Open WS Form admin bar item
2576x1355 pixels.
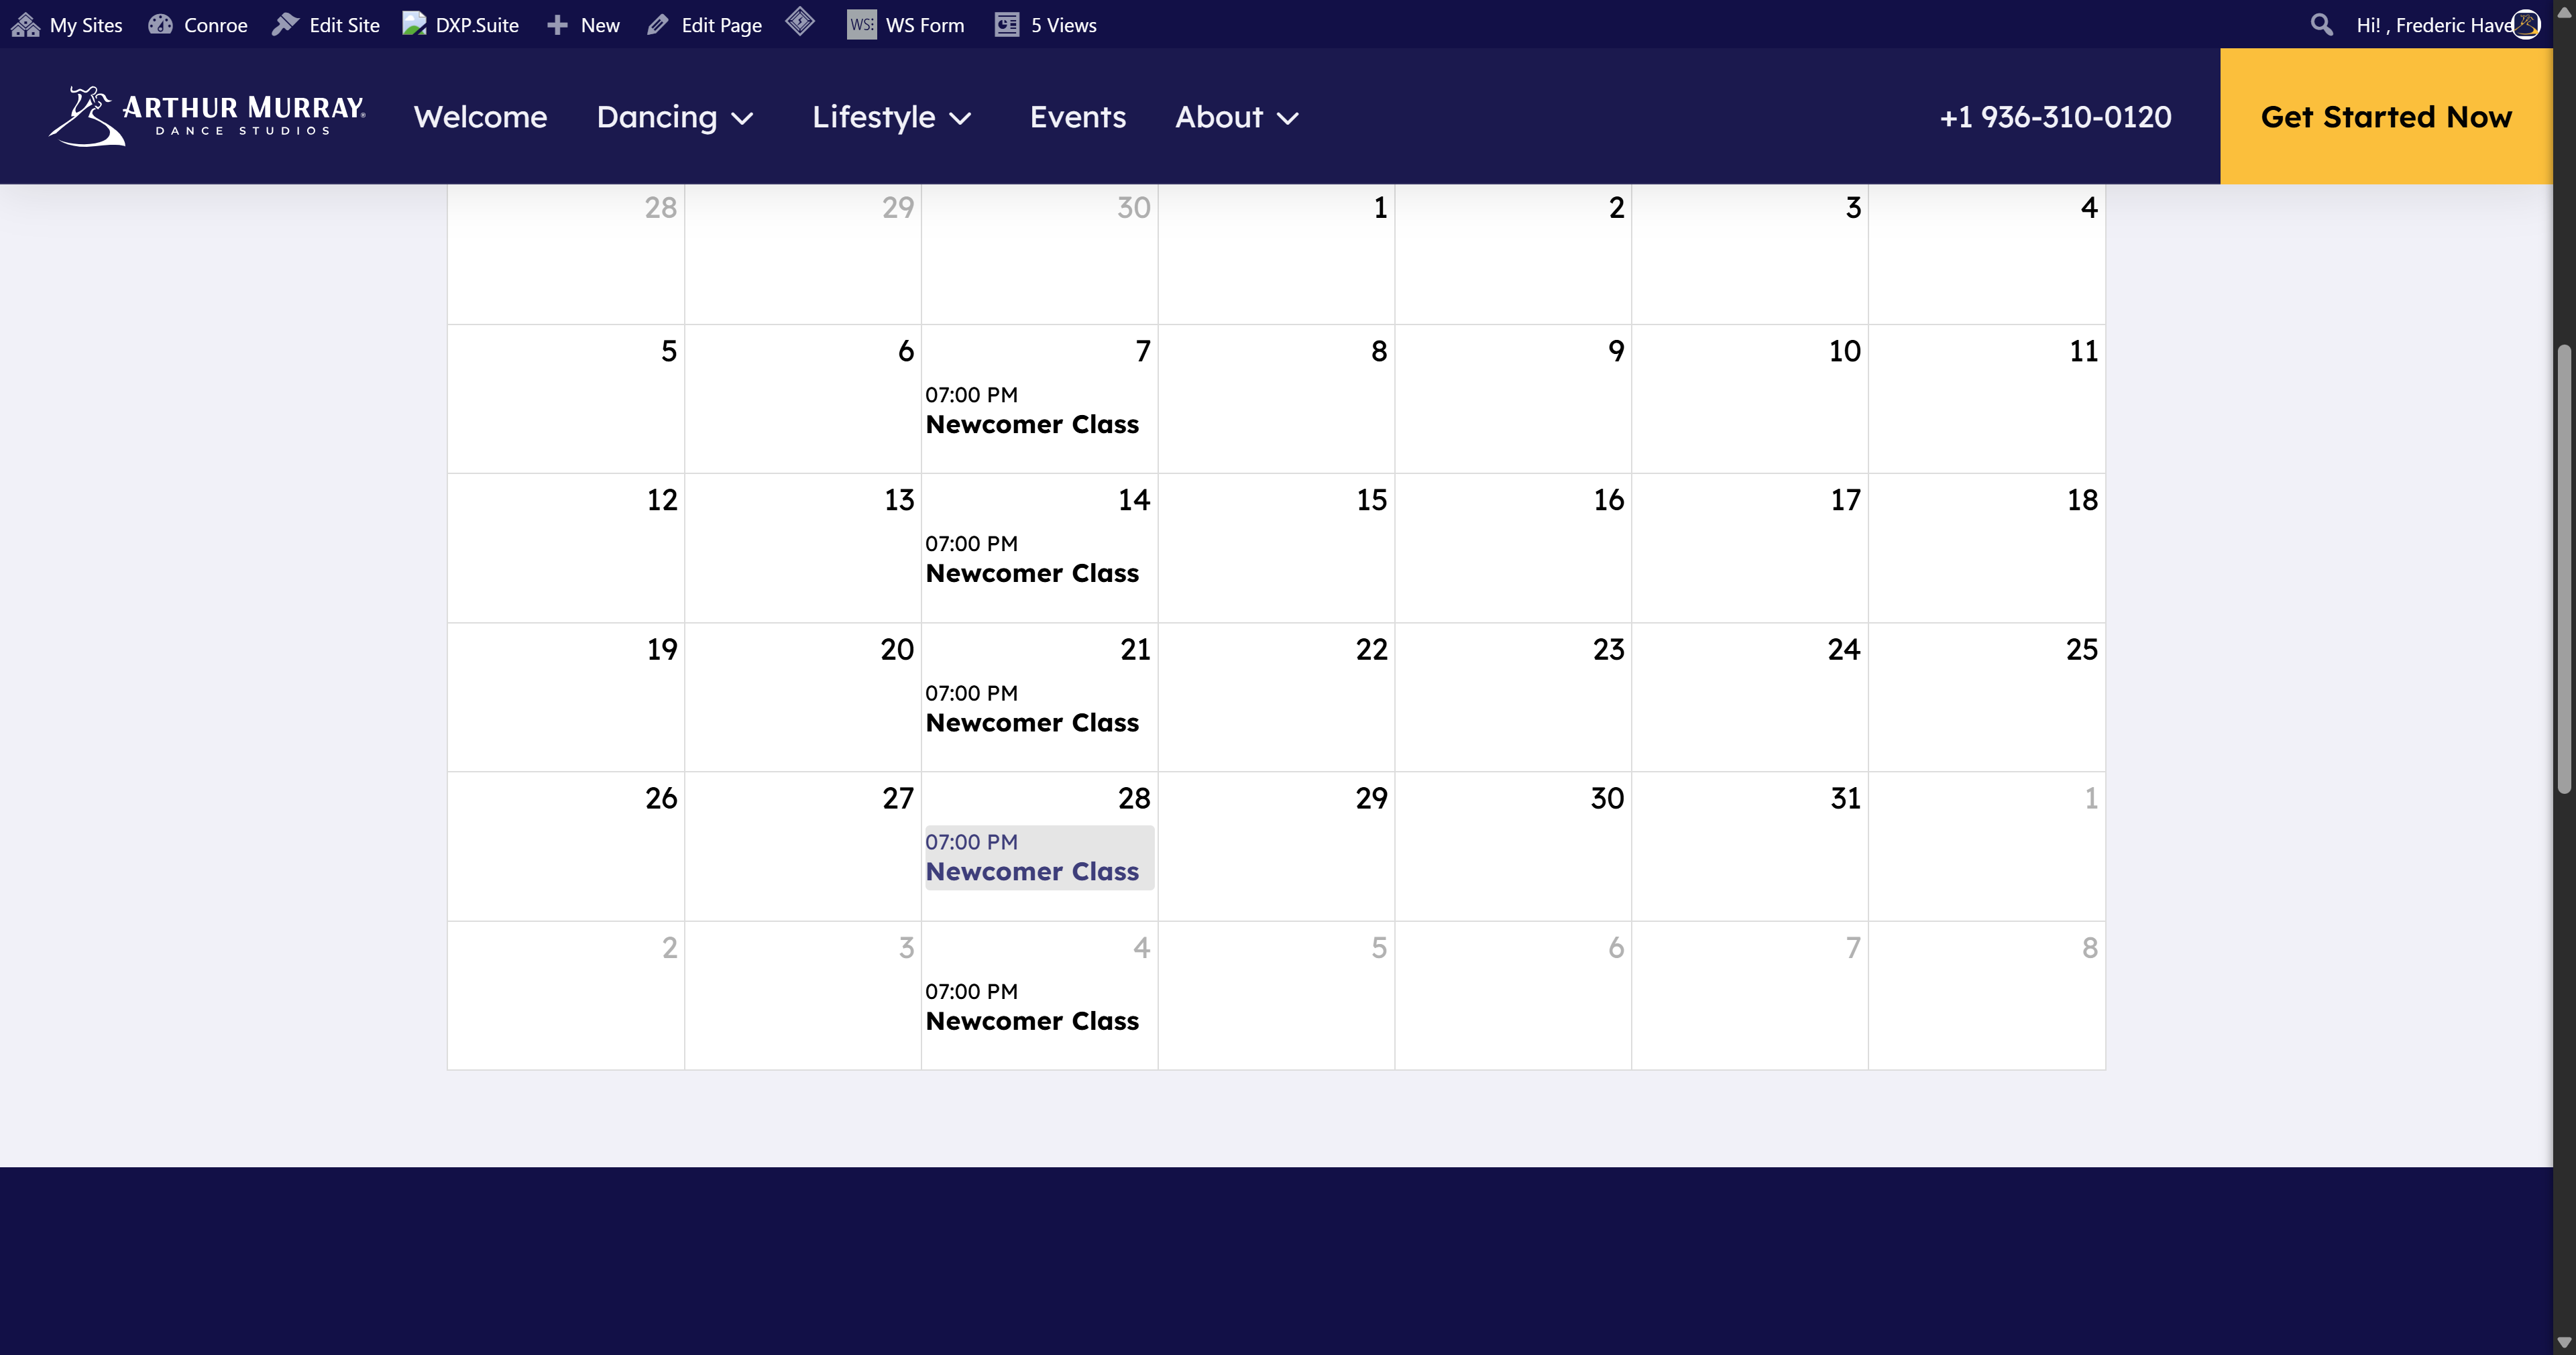(x=925, y=25)
